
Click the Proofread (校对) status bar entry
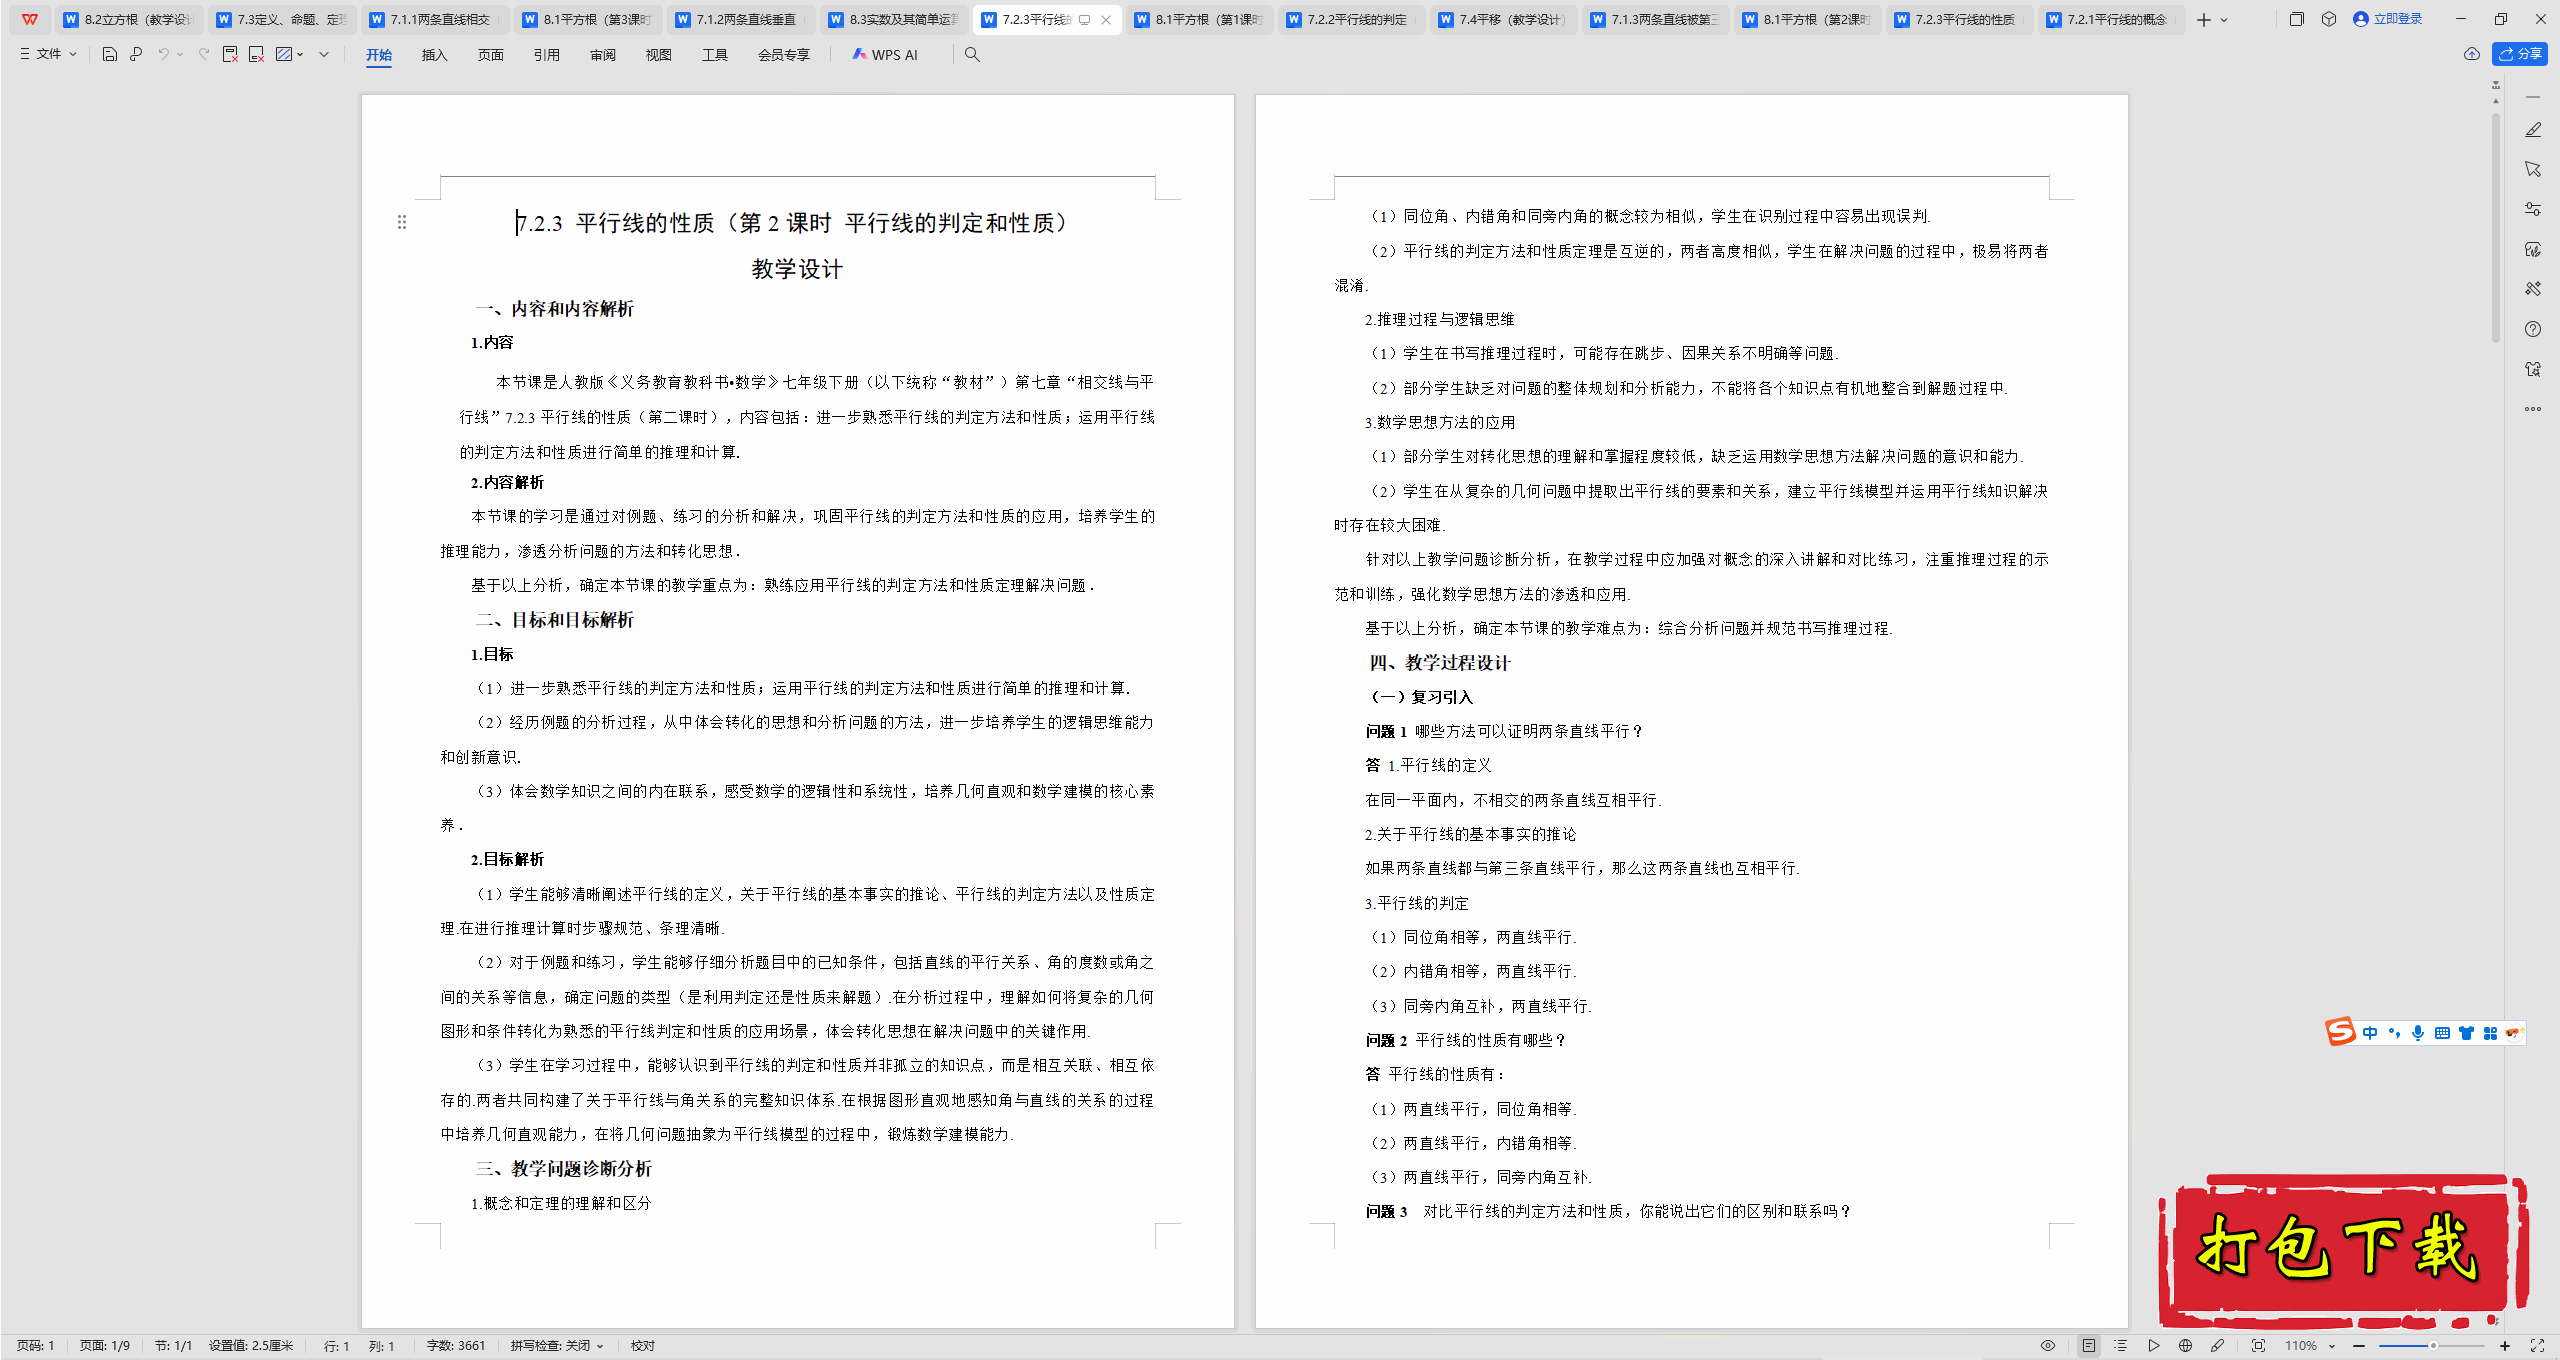643,1346
